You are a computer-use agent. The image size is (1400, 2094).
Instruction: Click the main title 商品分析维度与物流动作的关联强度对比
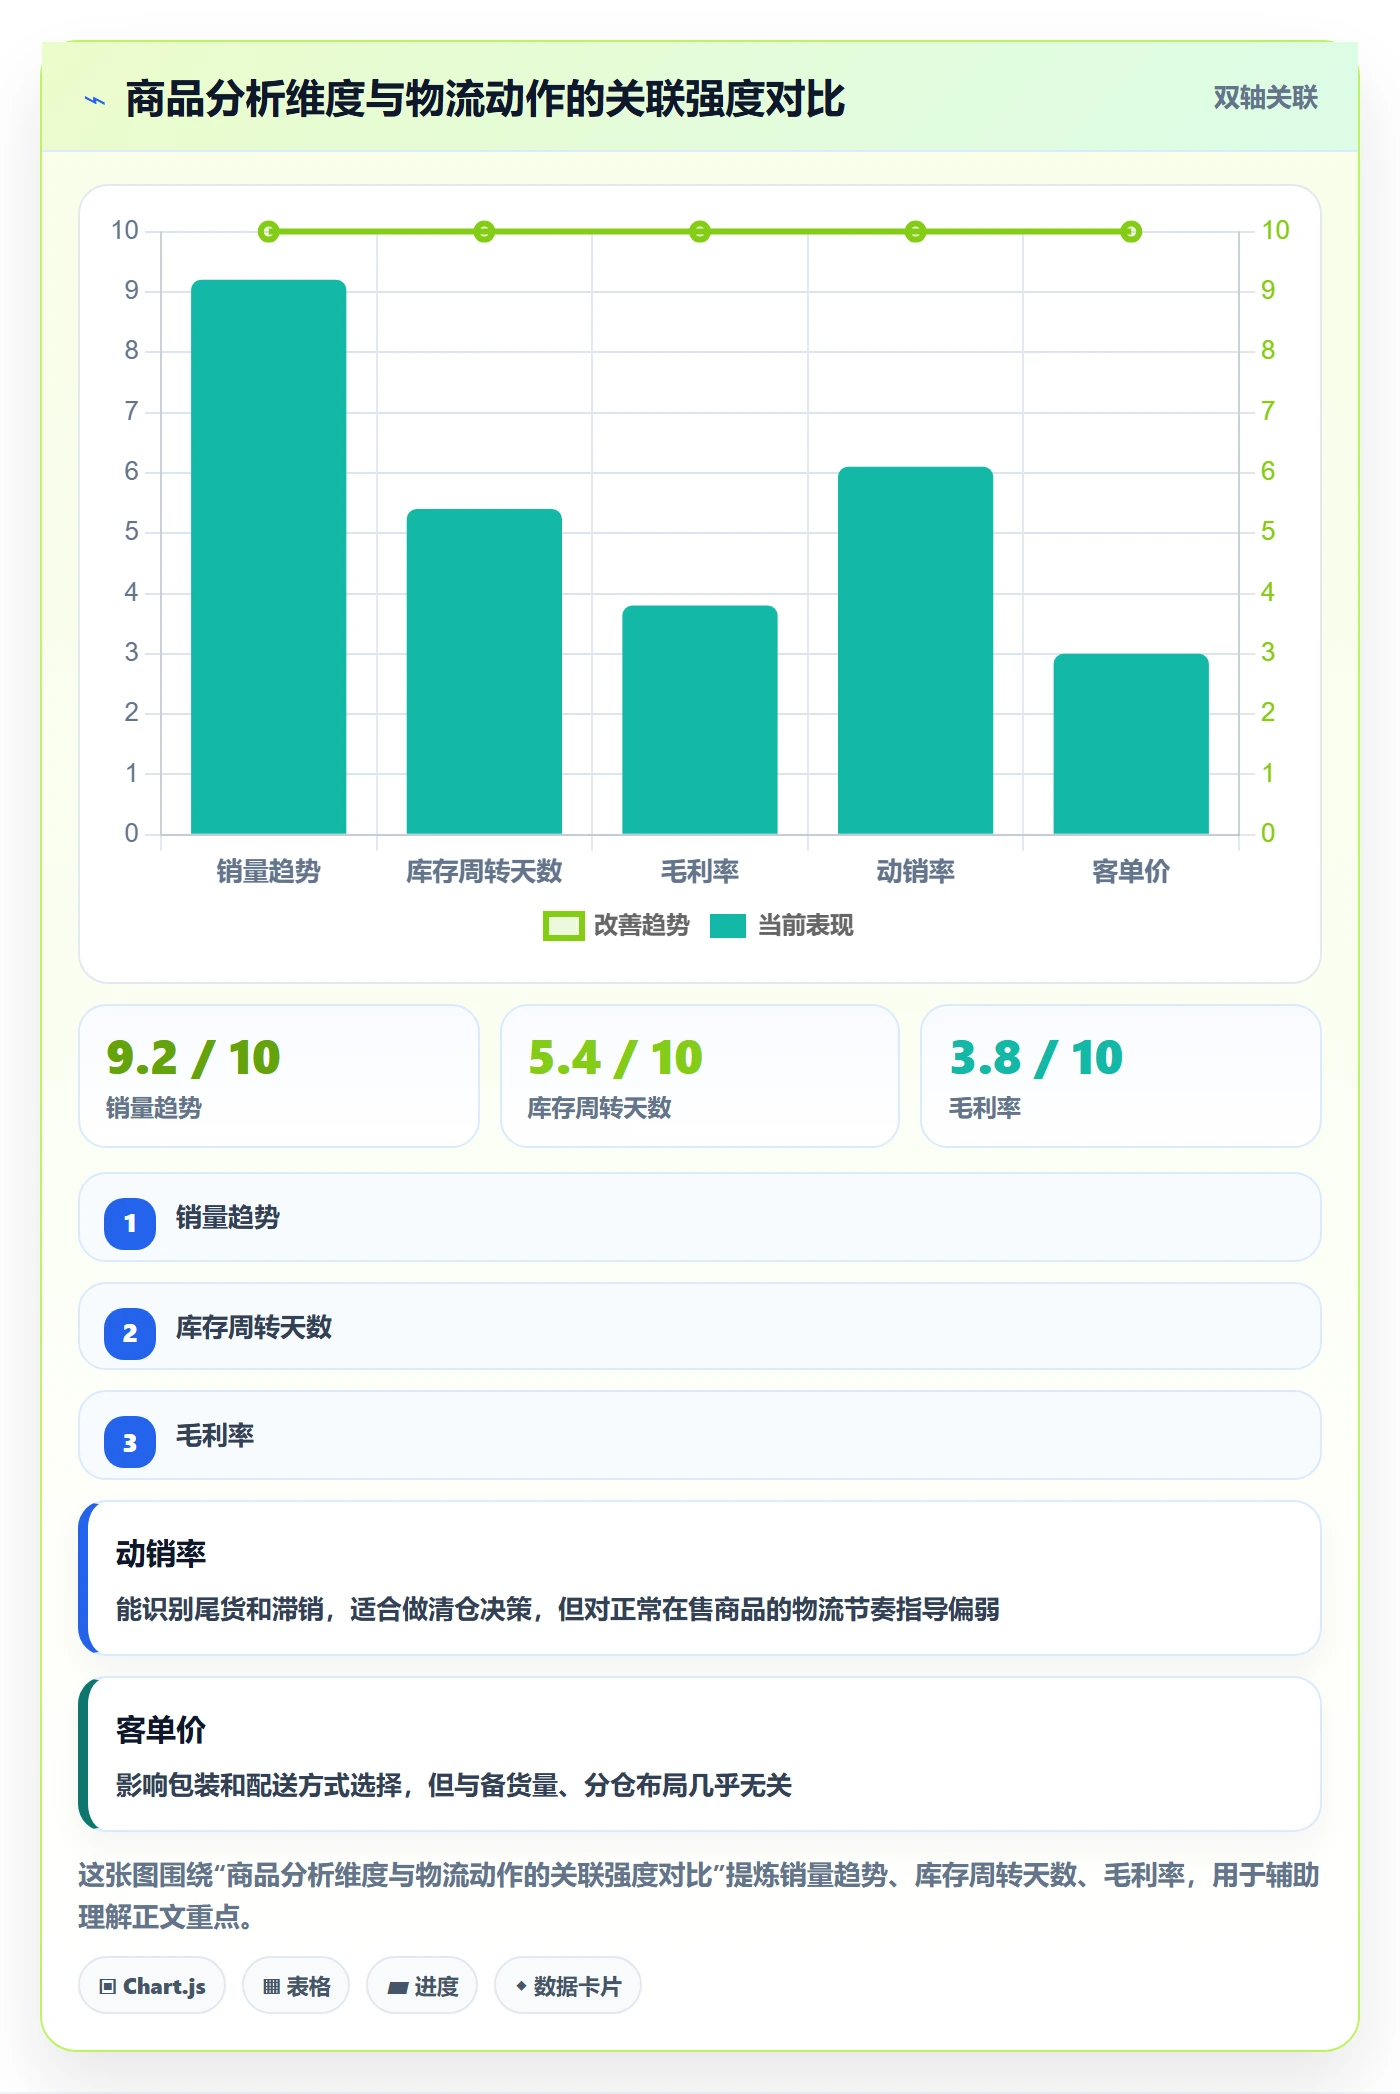coord(486,99)
